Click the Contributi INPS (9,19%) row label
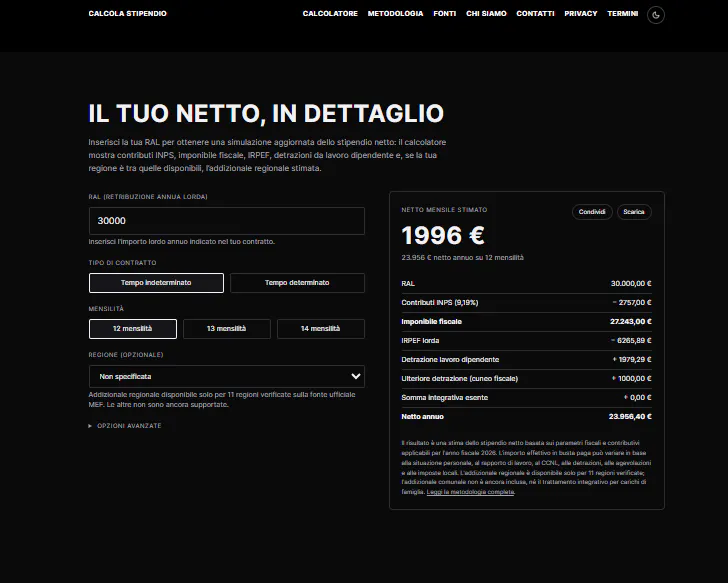This screenshot has height=583, width=728. pyautogui.click(x=440, y=303)
